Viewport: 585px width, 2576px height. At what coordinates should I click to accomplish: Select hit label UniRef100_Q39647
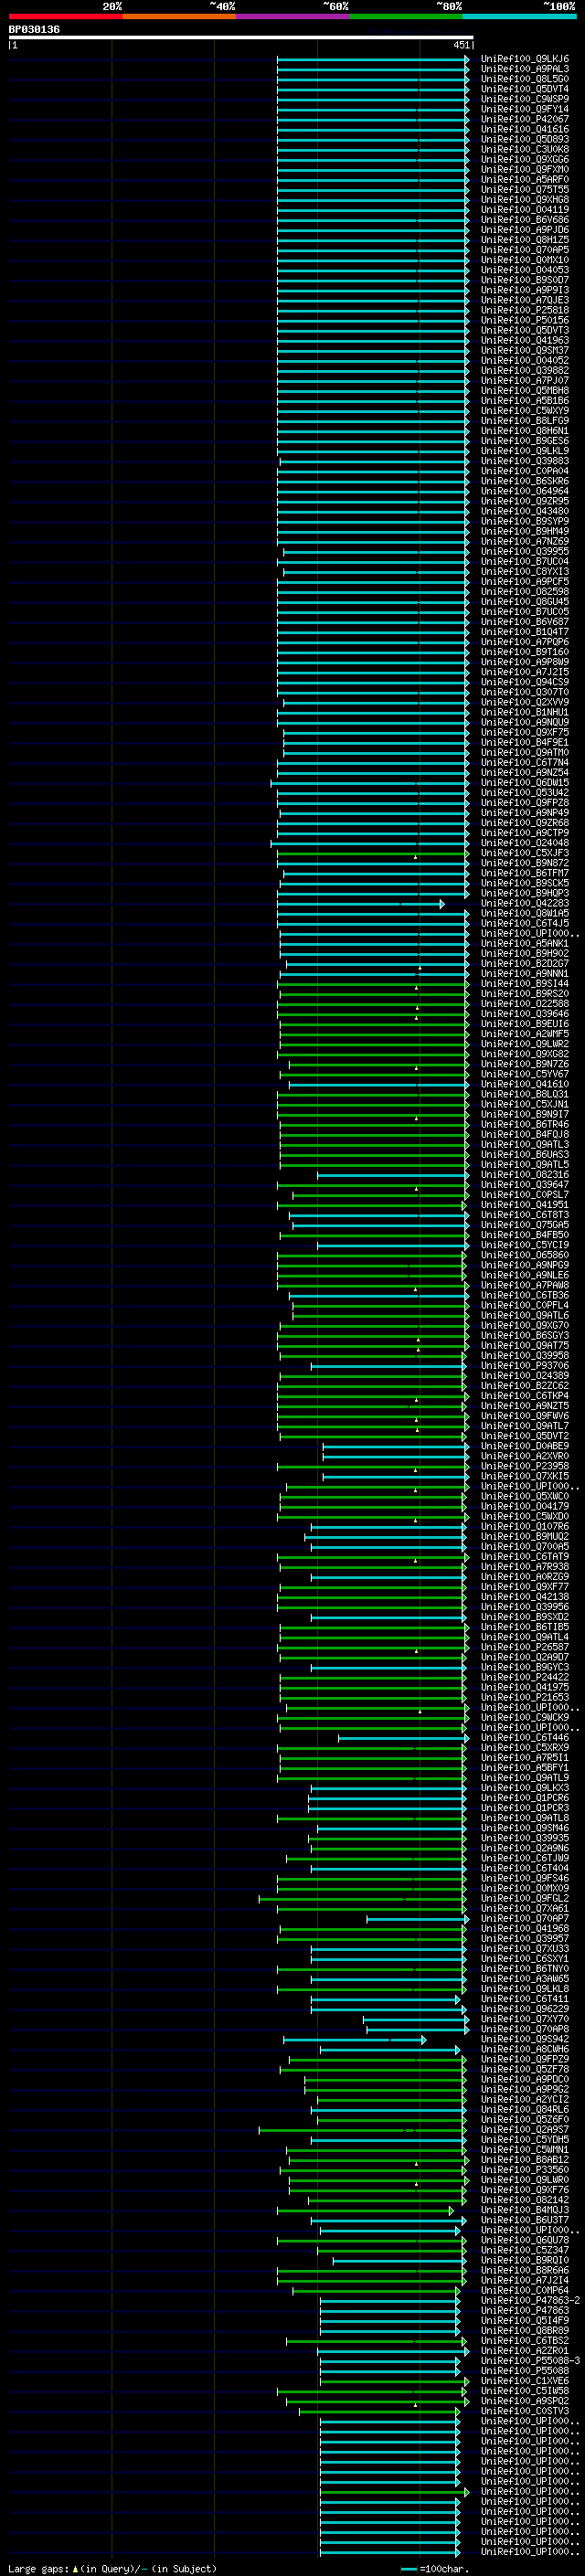(525, 1185)
